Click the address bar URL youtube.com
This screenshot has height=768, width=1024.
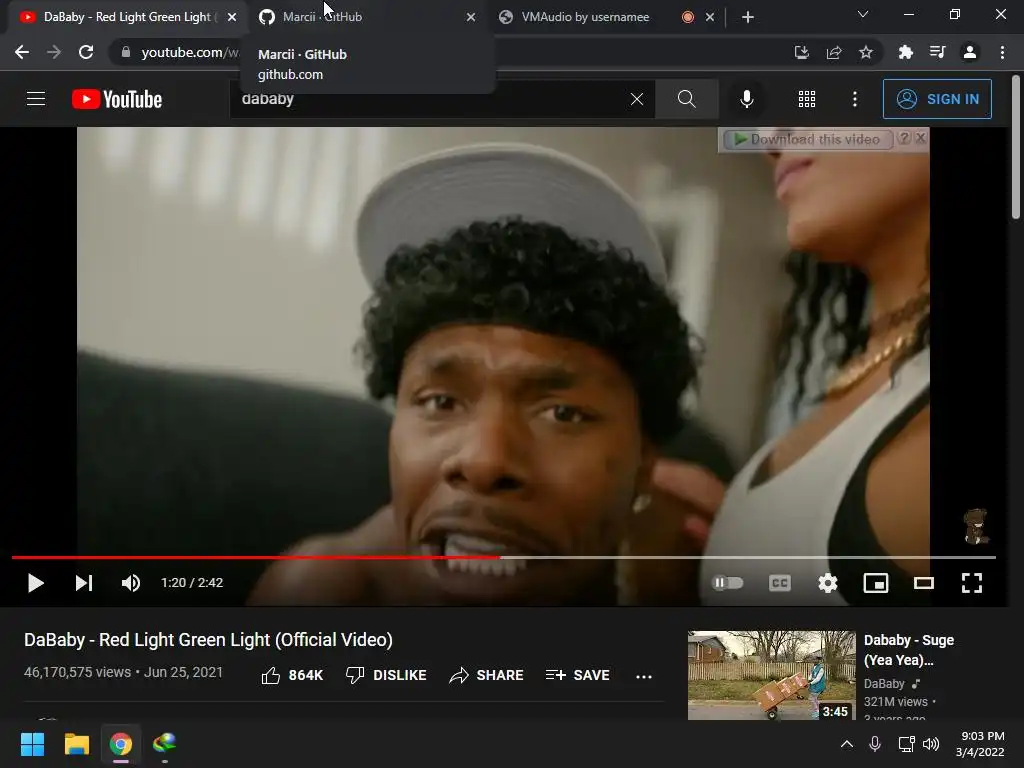click(x=189, y=52)
